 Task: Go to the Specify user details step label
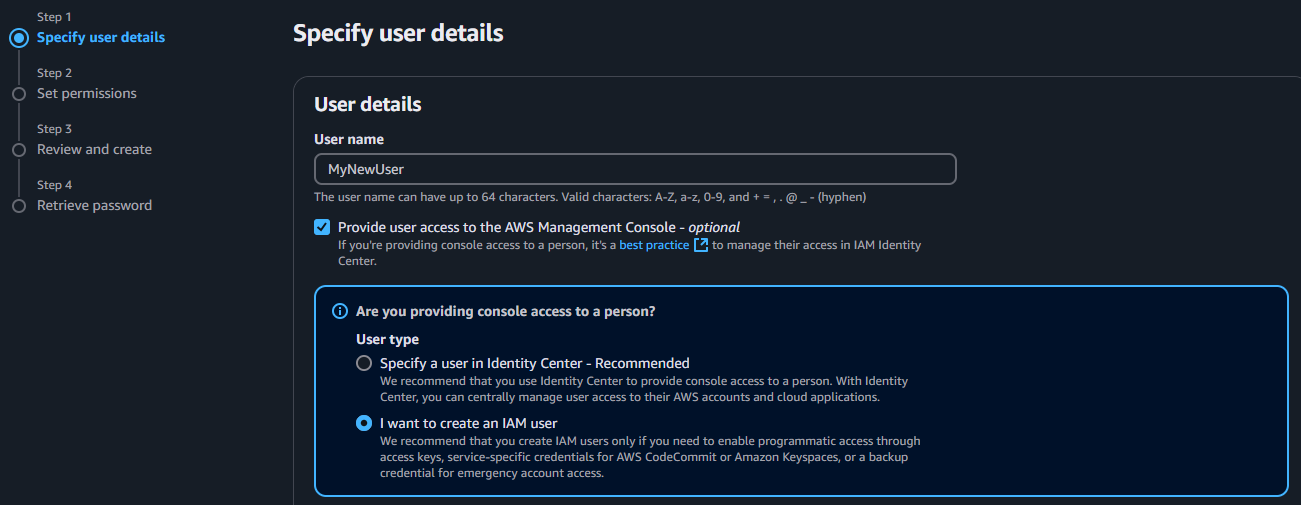click(101, 38)
